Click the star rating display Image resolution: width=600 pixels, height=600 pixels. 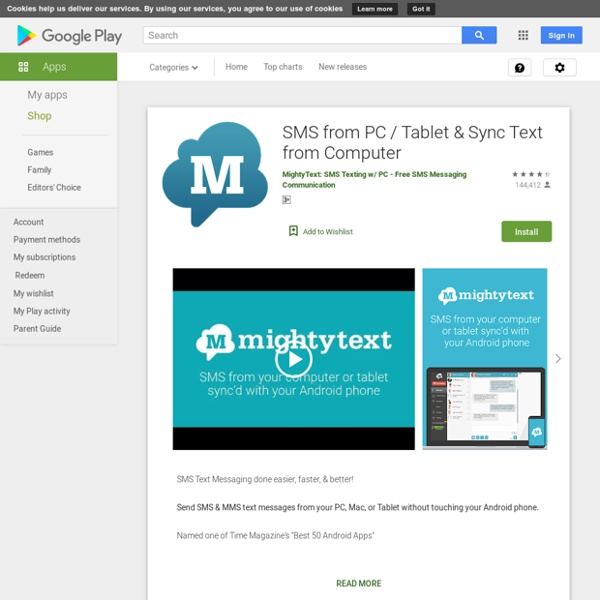click(x=532, y=174)
